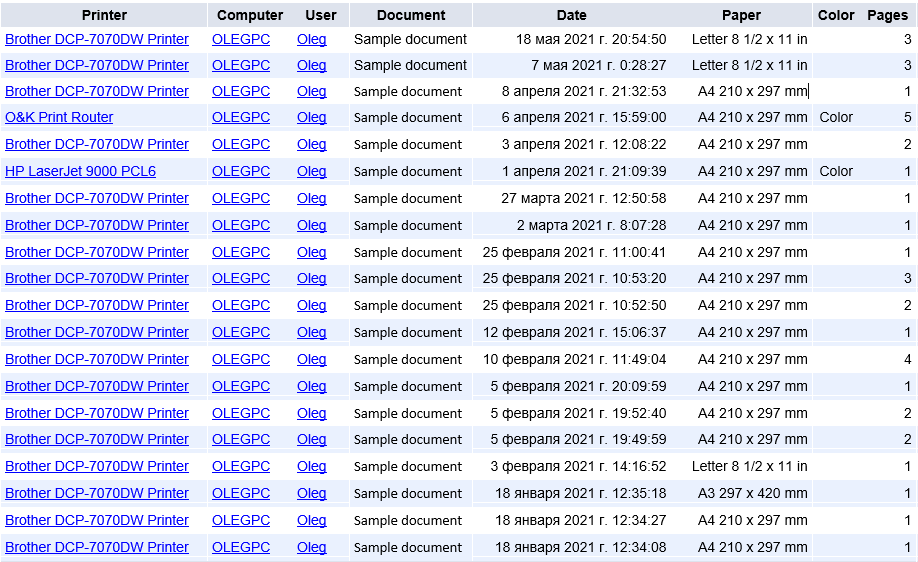Select Sample document in 12:34:08 row

click(408, 547)
